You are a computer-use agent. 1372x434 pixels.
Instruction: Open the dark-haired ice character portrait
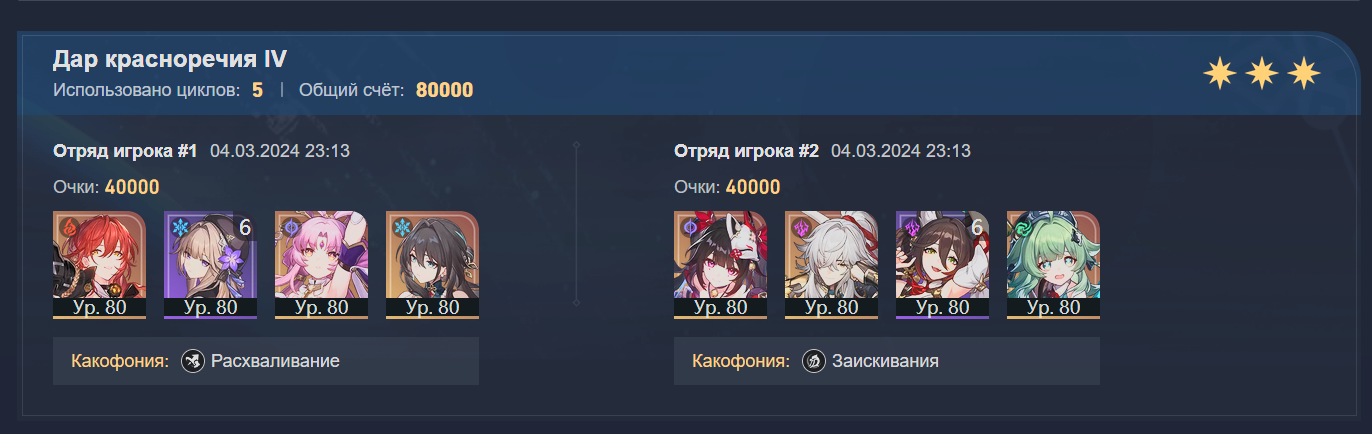(x=432, y=265)
